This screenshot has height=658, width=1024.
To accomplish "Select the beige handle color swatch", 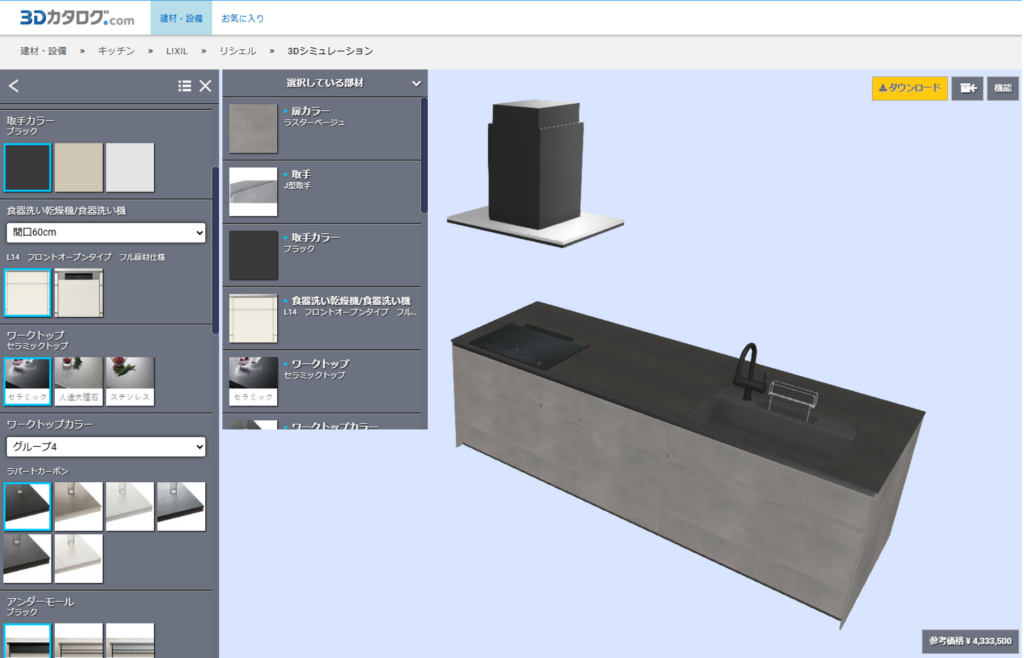I will tap(79, 167).
